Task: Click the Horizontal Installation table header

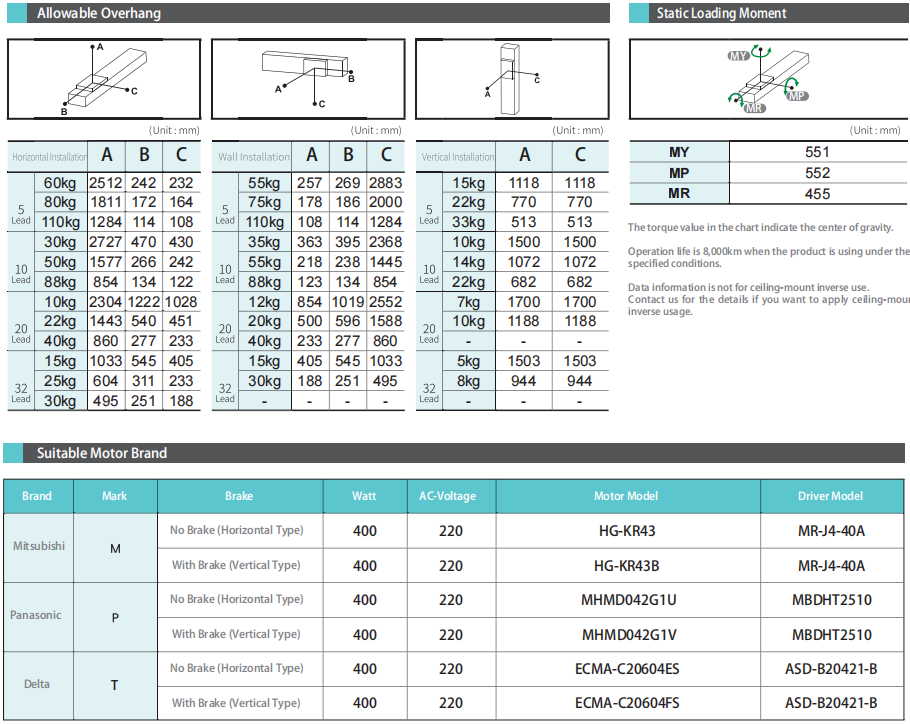Action: 49,157
